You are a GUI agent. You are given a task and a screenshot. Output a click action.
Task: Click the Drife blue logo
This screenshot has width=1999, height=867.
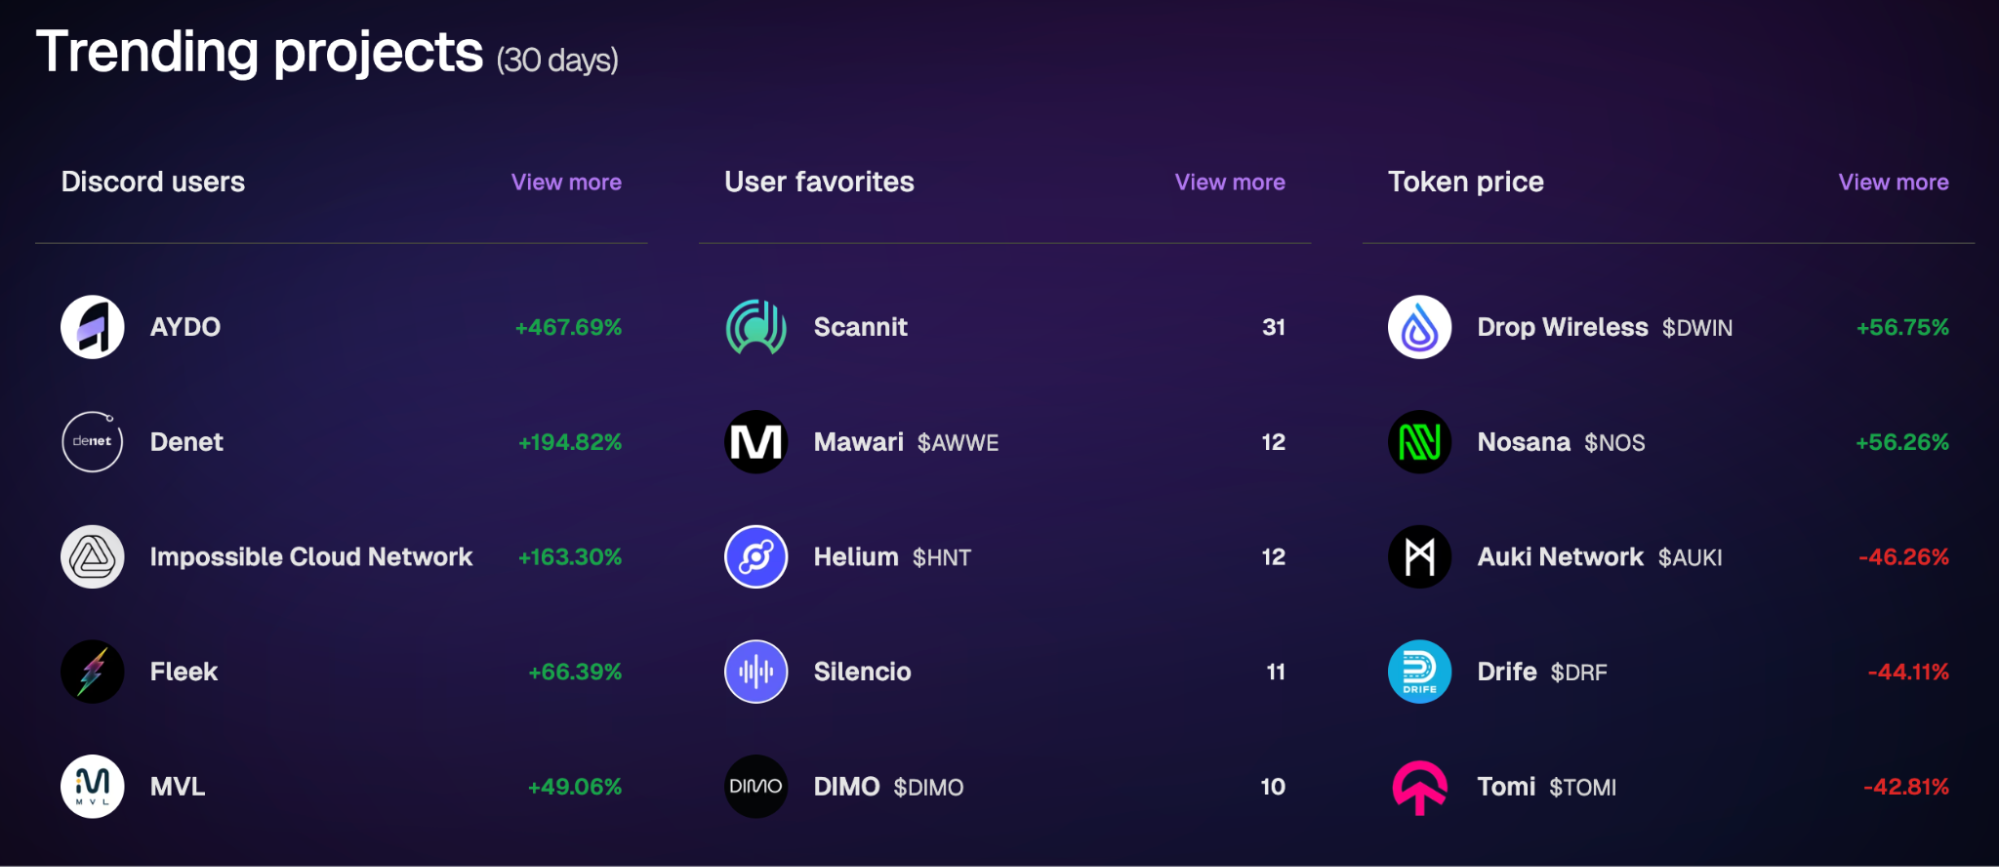pos(1420,672)
